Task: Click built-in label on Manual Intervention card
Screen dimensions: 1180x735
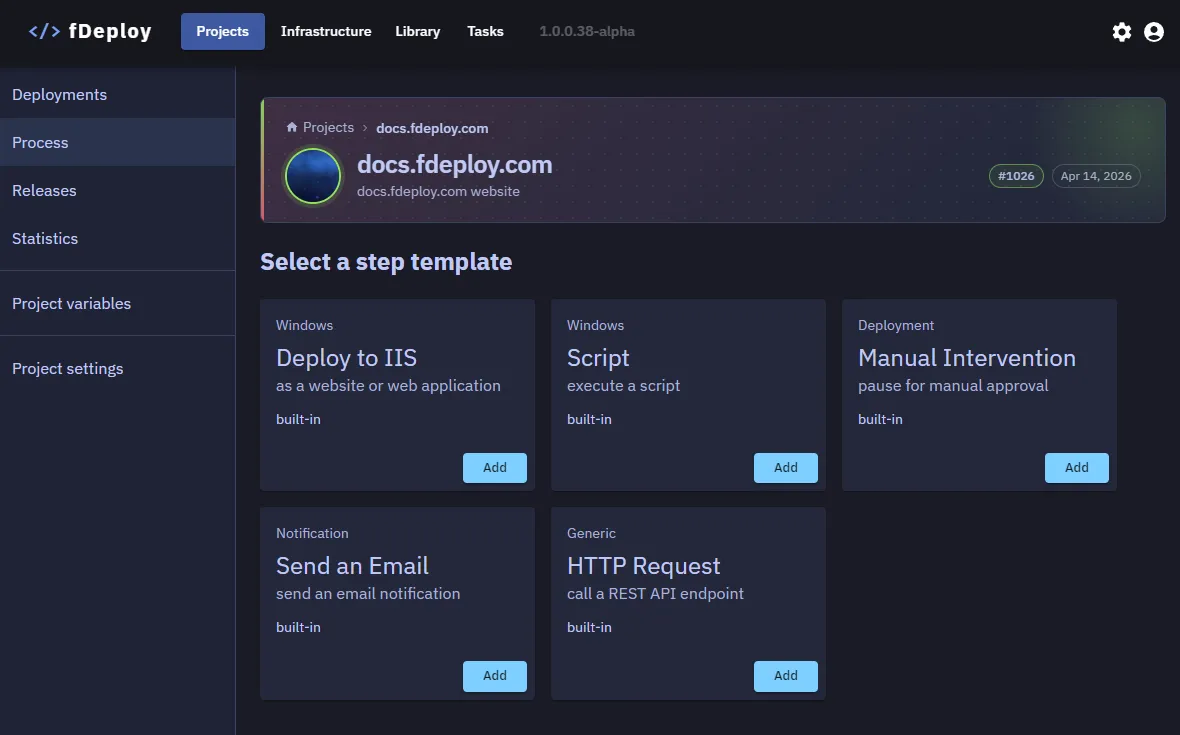Action: click(x=880, y=420)
